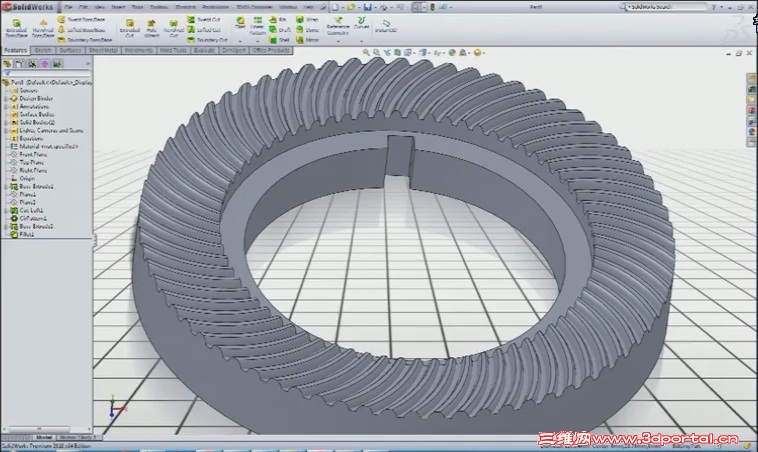This screenshot has height=452, width=758.
Task: Select the Extruded Cut tool
Action: [130, 29]
